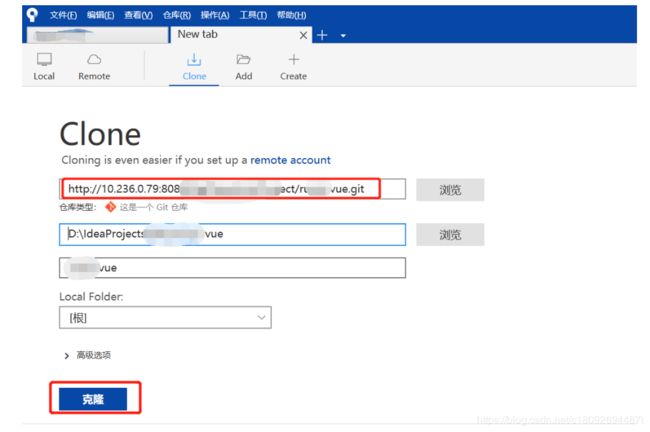Click the 克隆 button
Screen dimensions: 650x432
pyautogui.click(x=93, y=399)
